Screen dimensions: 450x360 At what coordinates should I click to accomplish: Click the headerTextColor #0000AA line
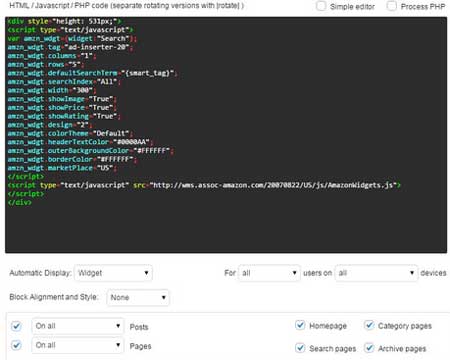click(80, 142)
